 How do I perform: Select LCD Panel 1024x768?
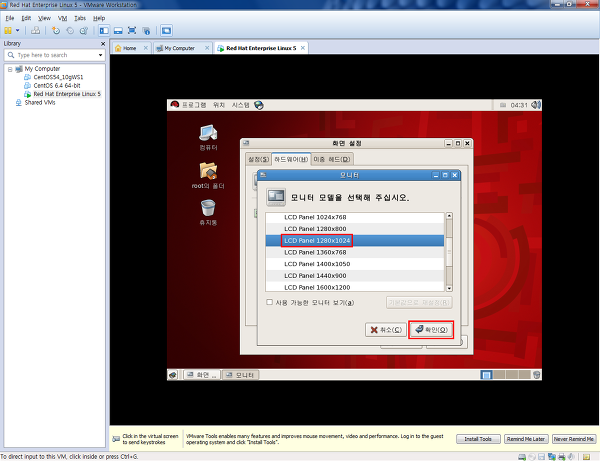click(355, 217)
